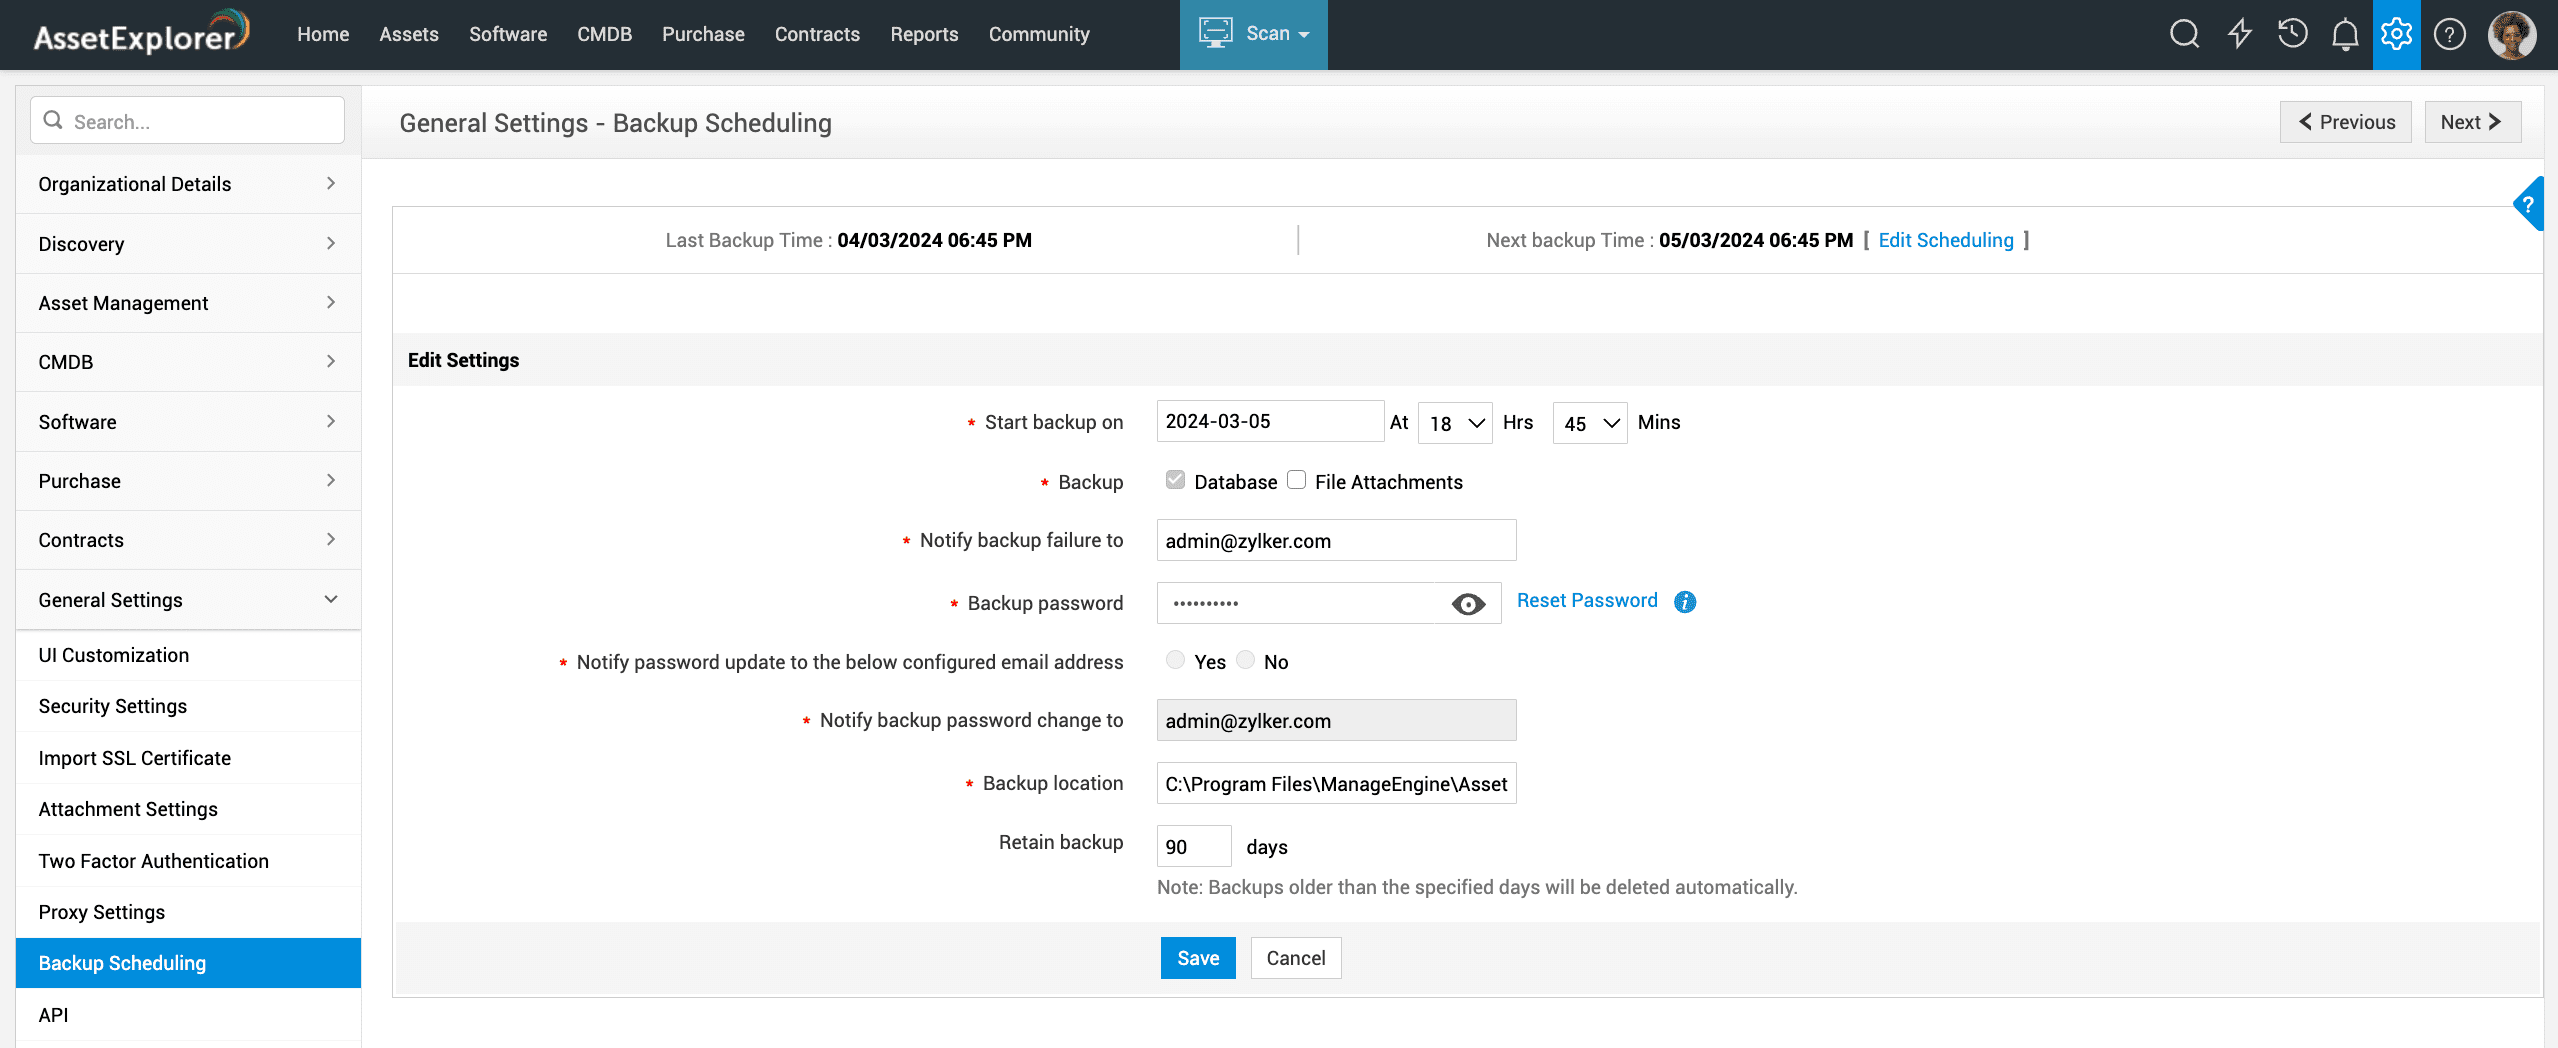Click the quick actions lightning icon
Screen dimensions: 2558x1048
click(2239, 34)
